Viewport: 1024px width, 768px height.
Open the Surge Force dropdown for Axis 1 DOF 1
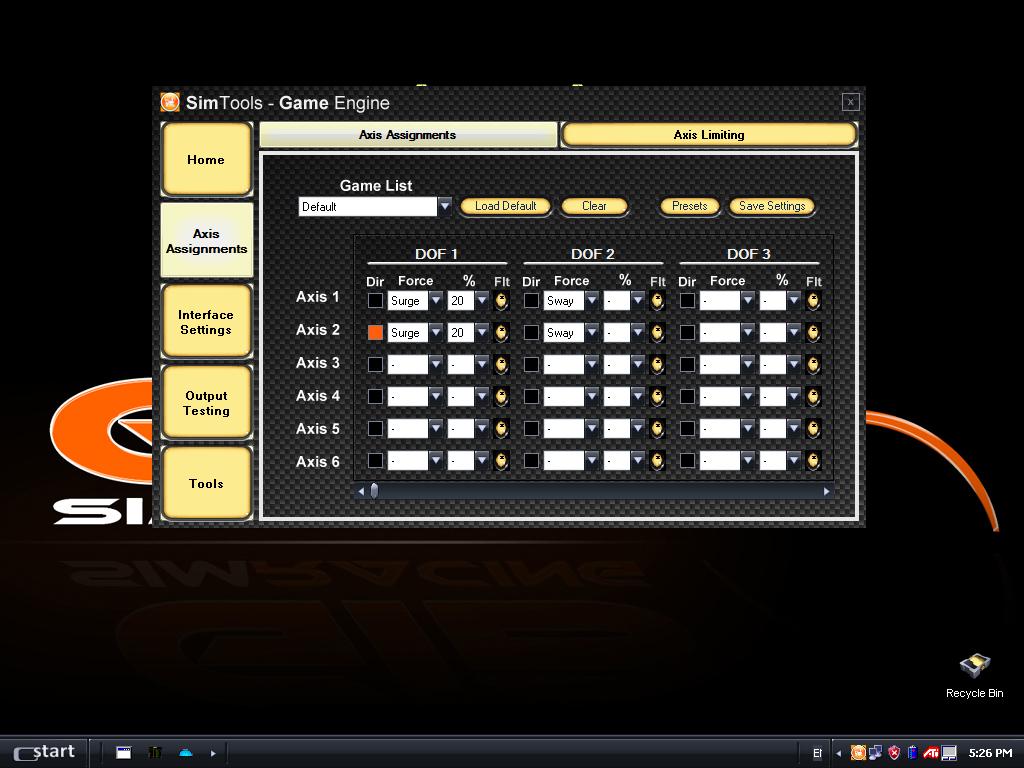[436, 300]
